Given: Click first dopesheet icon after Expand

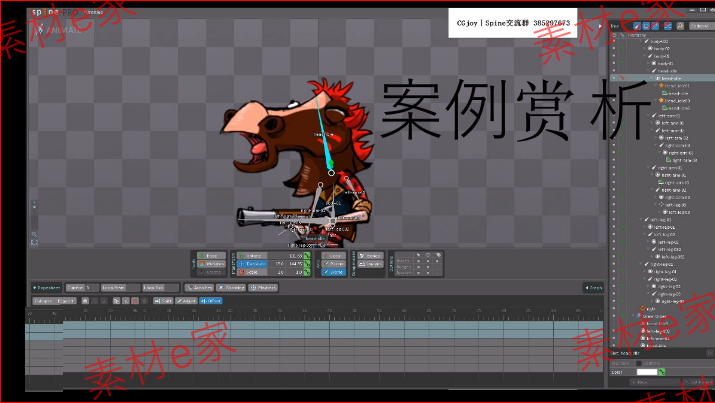Looking at the screenshot, I should click(x=85, y=301).
